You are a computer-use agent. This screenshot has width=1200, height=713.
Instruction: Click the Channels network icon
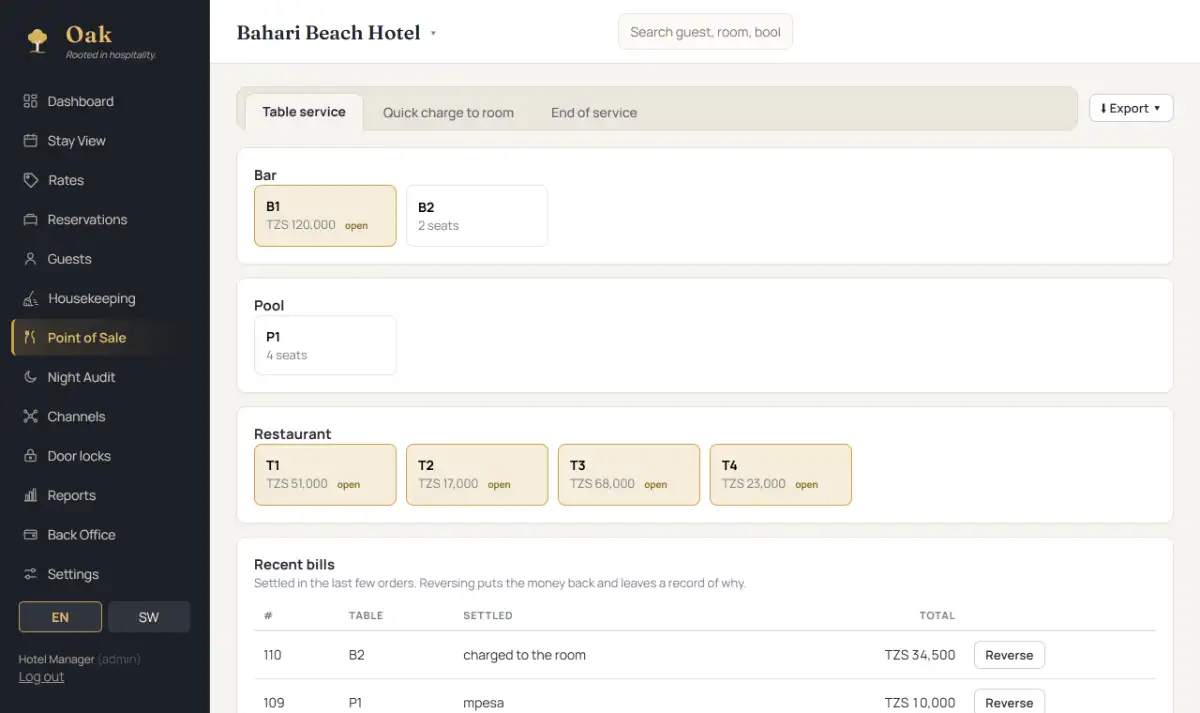click(x=30, y=417)
